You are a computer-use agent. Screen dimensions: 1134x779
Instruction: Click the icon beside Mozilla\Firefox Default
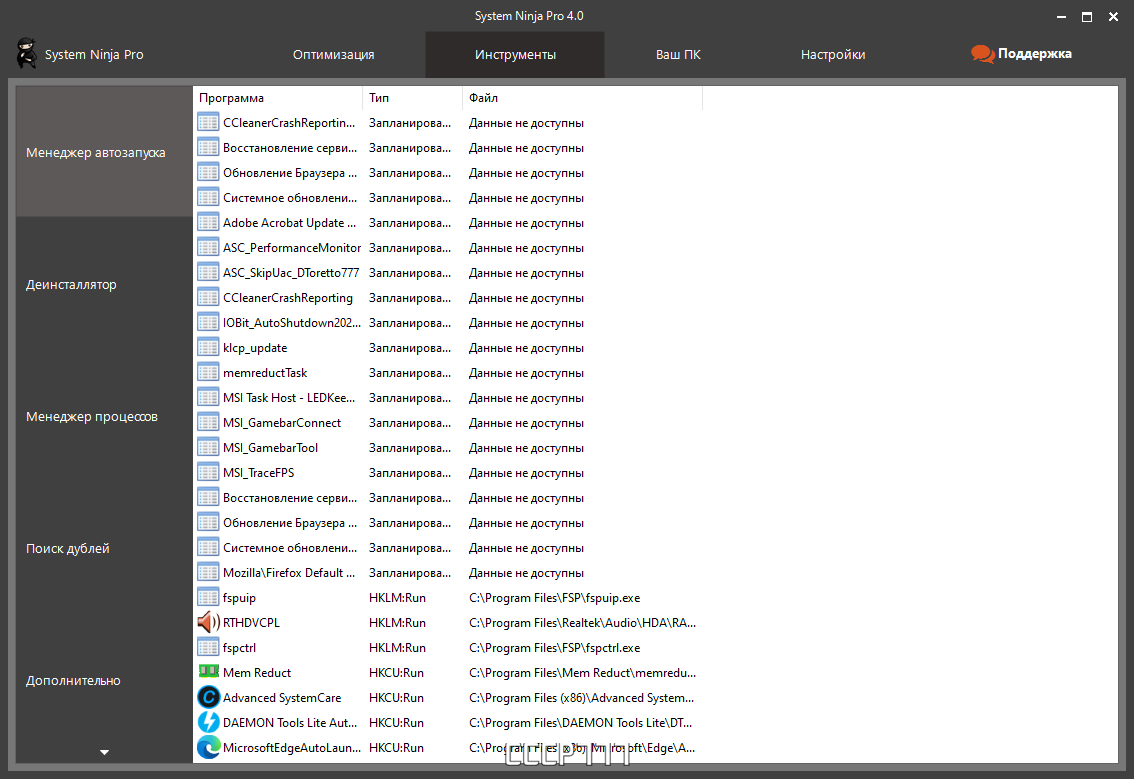click(208, 572)
